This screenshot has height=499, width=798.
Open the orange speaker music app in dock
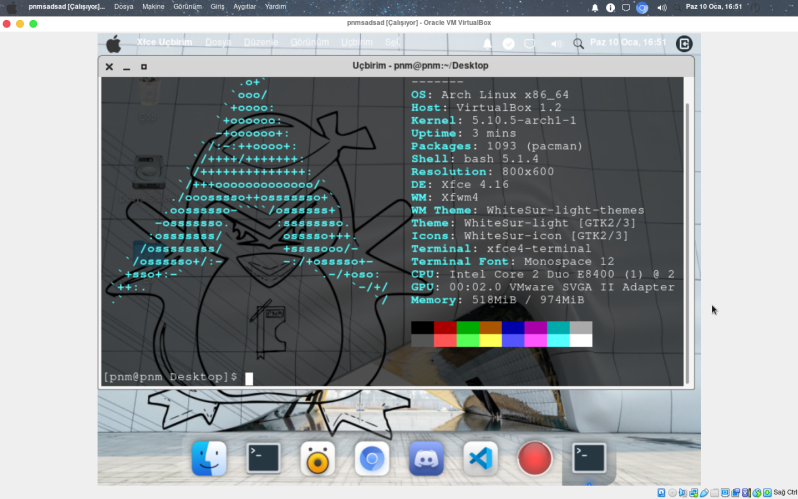tap(318, 458)
